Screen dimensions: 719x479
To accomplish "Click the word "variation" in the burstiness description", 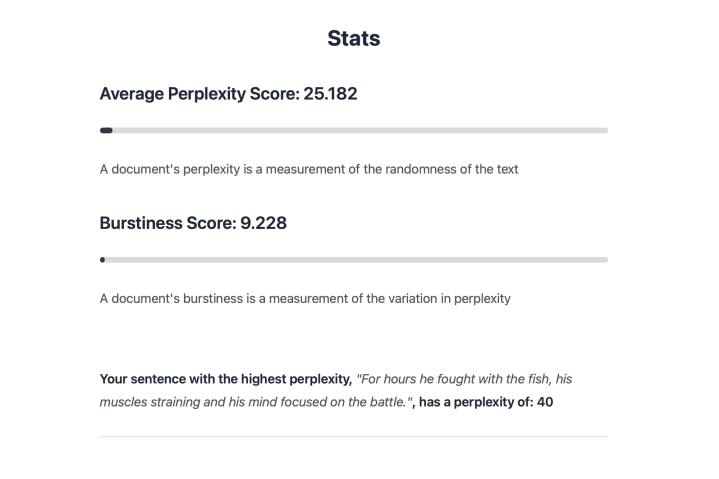I will tap(394, 298).
